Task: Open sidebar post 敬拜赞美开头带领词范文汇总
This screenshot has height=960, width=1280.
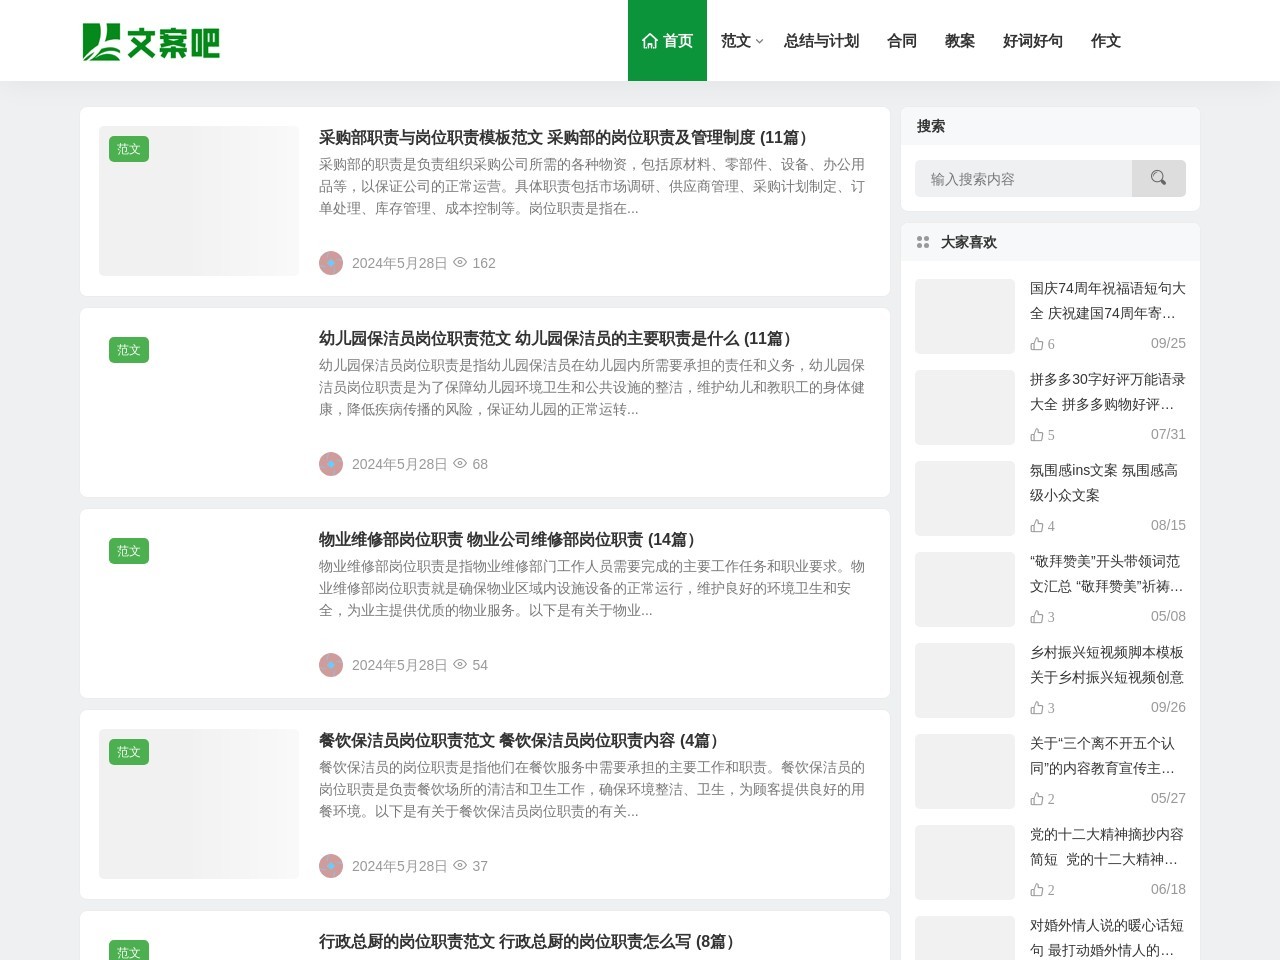Action: (x=1107, y=573)
